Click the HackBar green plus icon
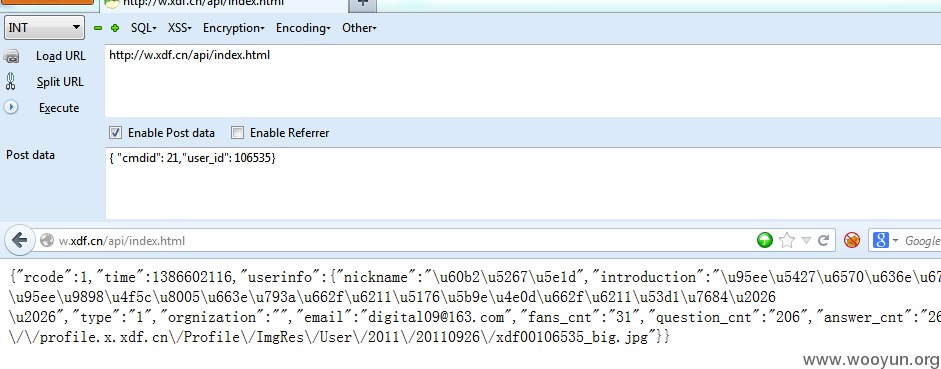 [x=115, y=28]
